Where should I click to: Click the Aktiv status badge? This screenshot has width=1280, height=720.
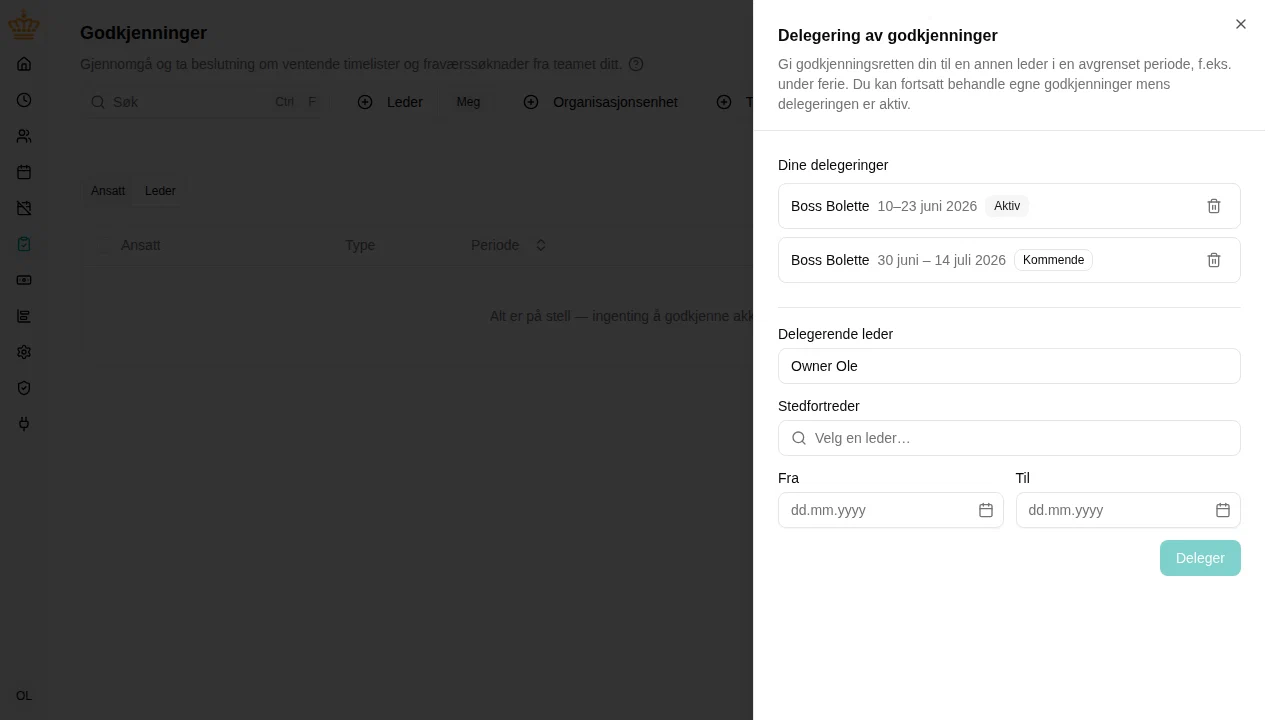1007,206
